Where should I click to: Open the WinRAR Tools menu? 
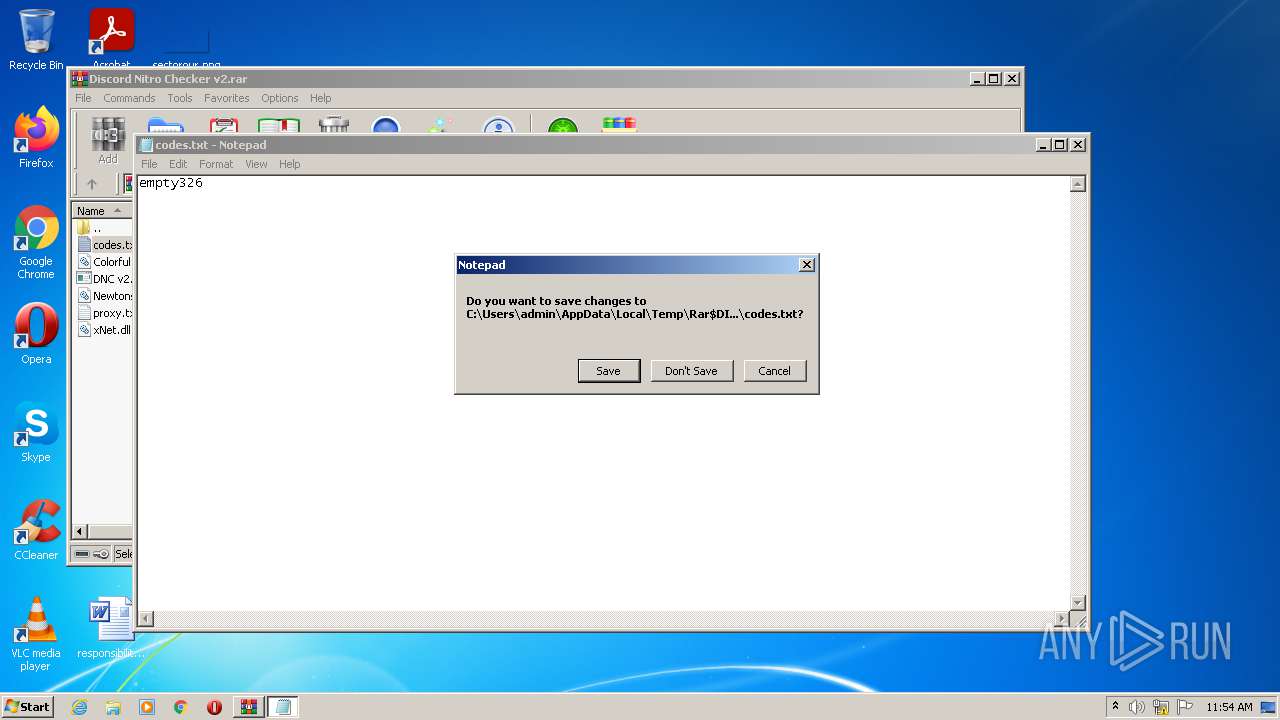180,98
